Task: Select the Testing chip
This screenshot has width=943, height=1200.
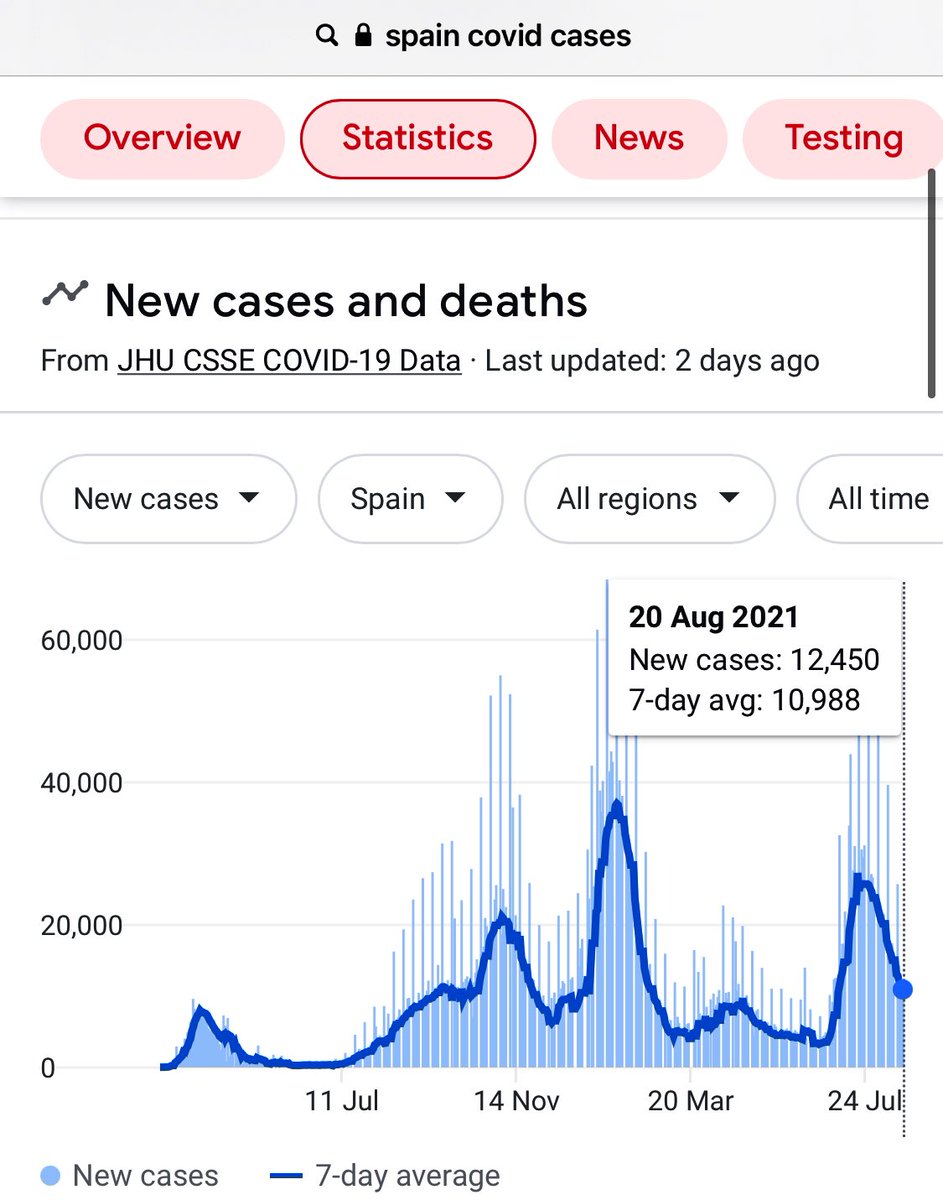Action: coord(845,139)
